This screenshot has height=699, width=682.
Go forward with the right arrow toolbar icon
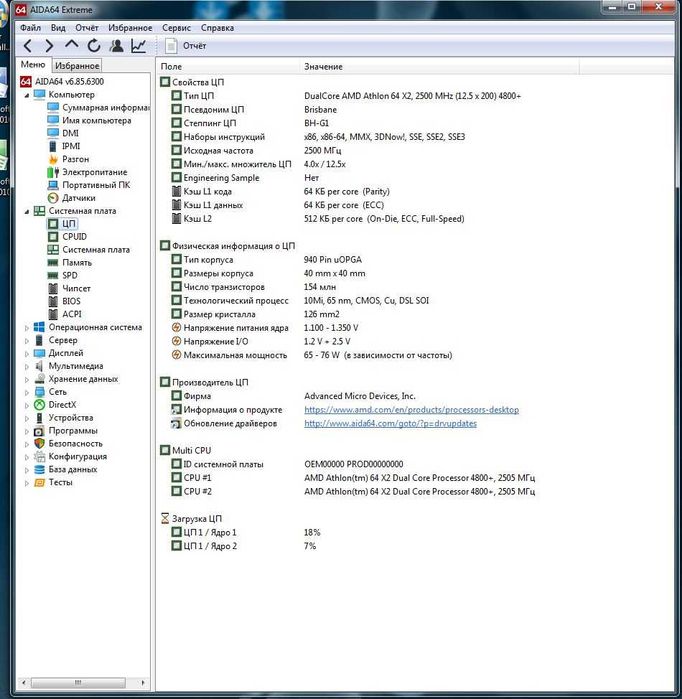[x=49, y=46]
